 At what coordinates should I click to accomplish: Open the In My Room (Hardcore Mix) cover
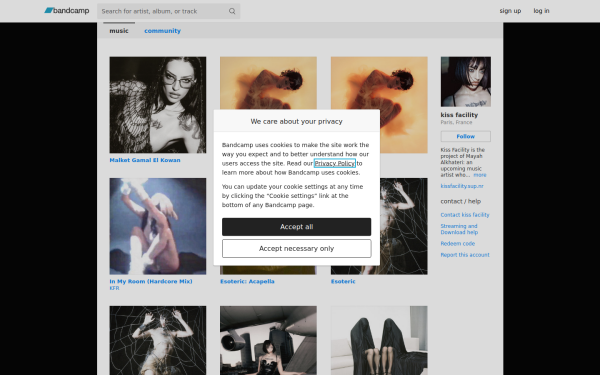(x=158, y=226)
